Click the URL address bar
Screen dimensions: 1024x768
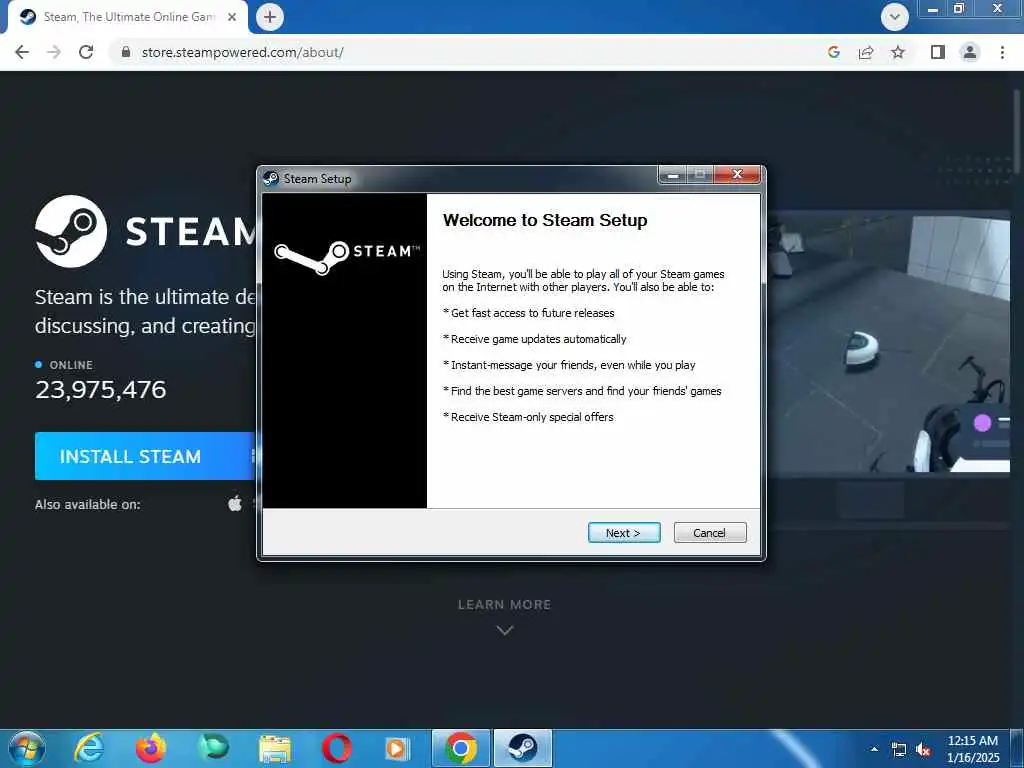(x=457, y=52)
